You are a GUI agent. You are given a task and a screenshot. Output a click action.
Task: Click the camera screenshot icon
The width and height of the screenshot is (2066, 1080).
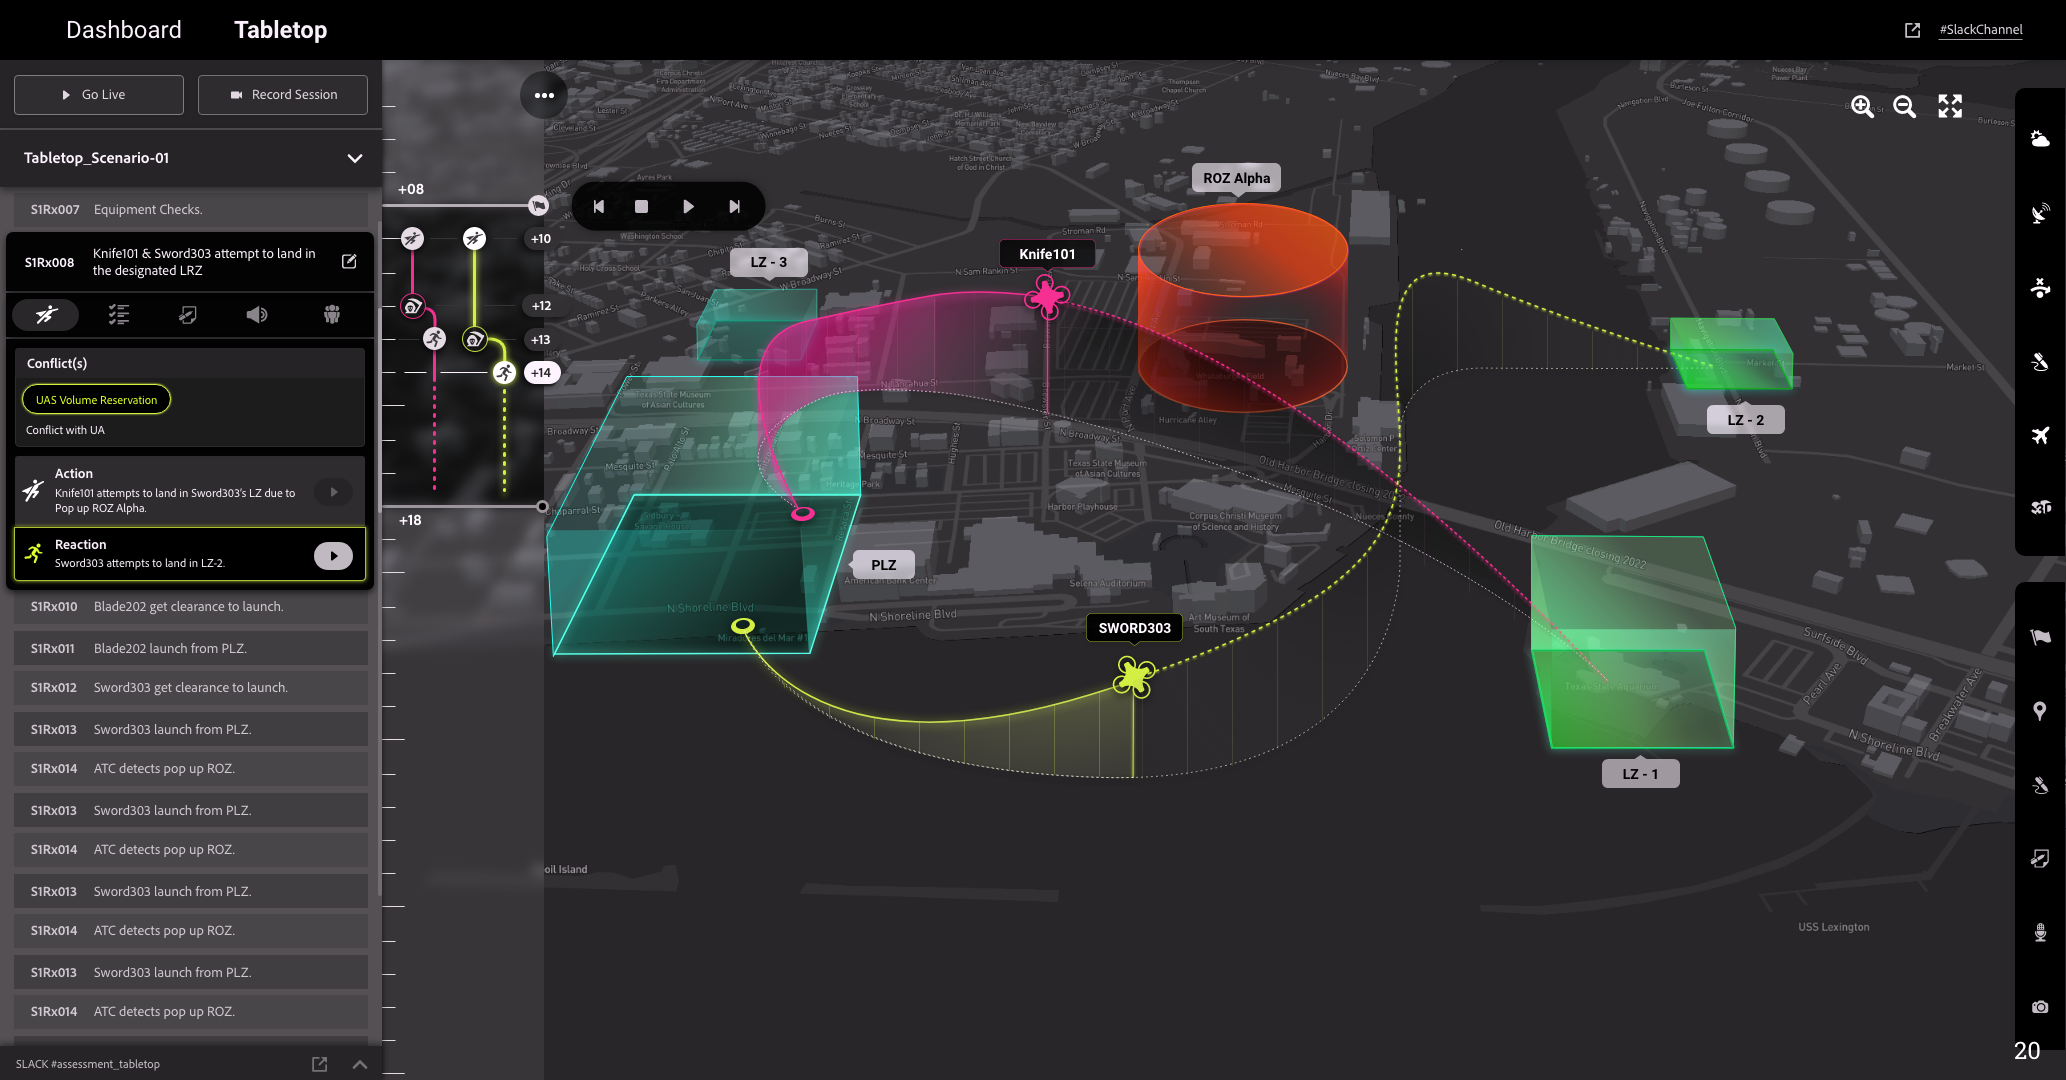point(2040,1006)
